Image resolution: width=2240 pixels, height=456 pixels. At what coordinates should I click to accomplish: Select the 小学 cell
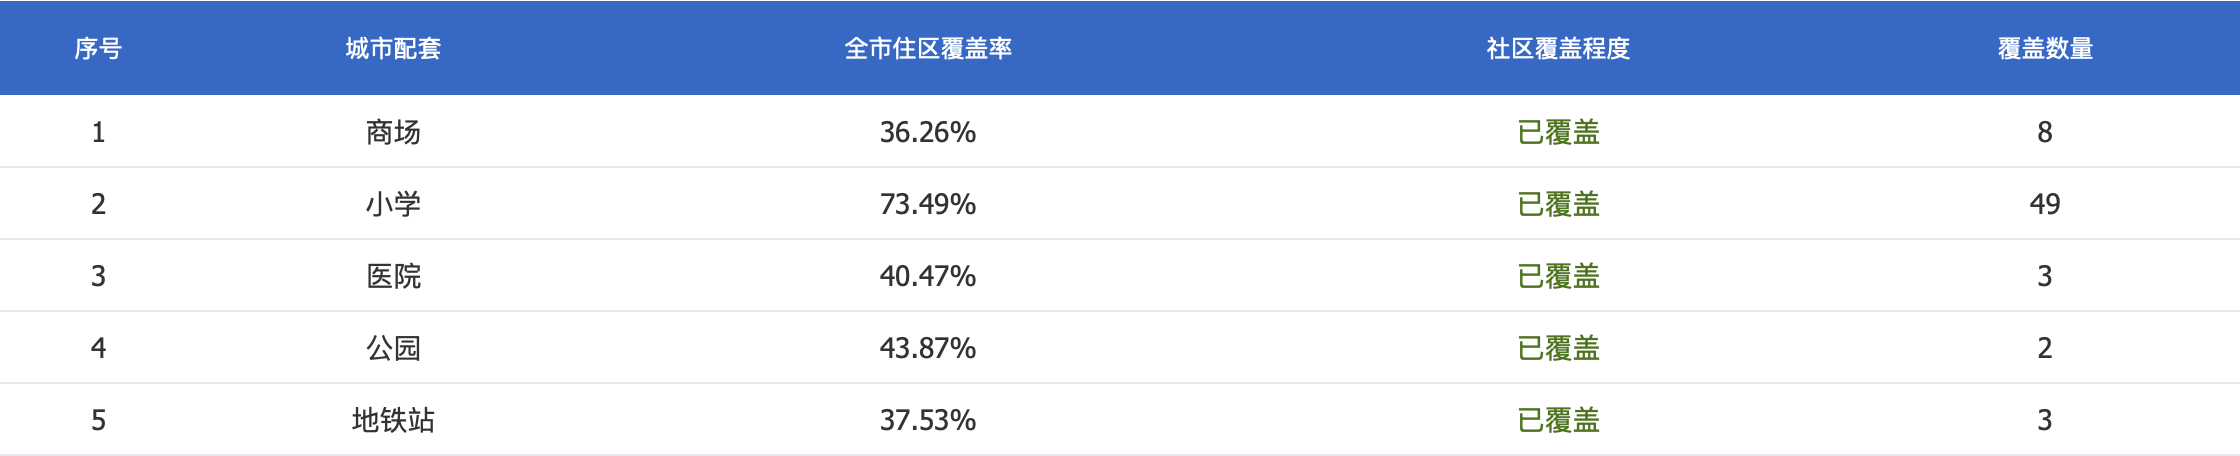[x=393, y=204]
